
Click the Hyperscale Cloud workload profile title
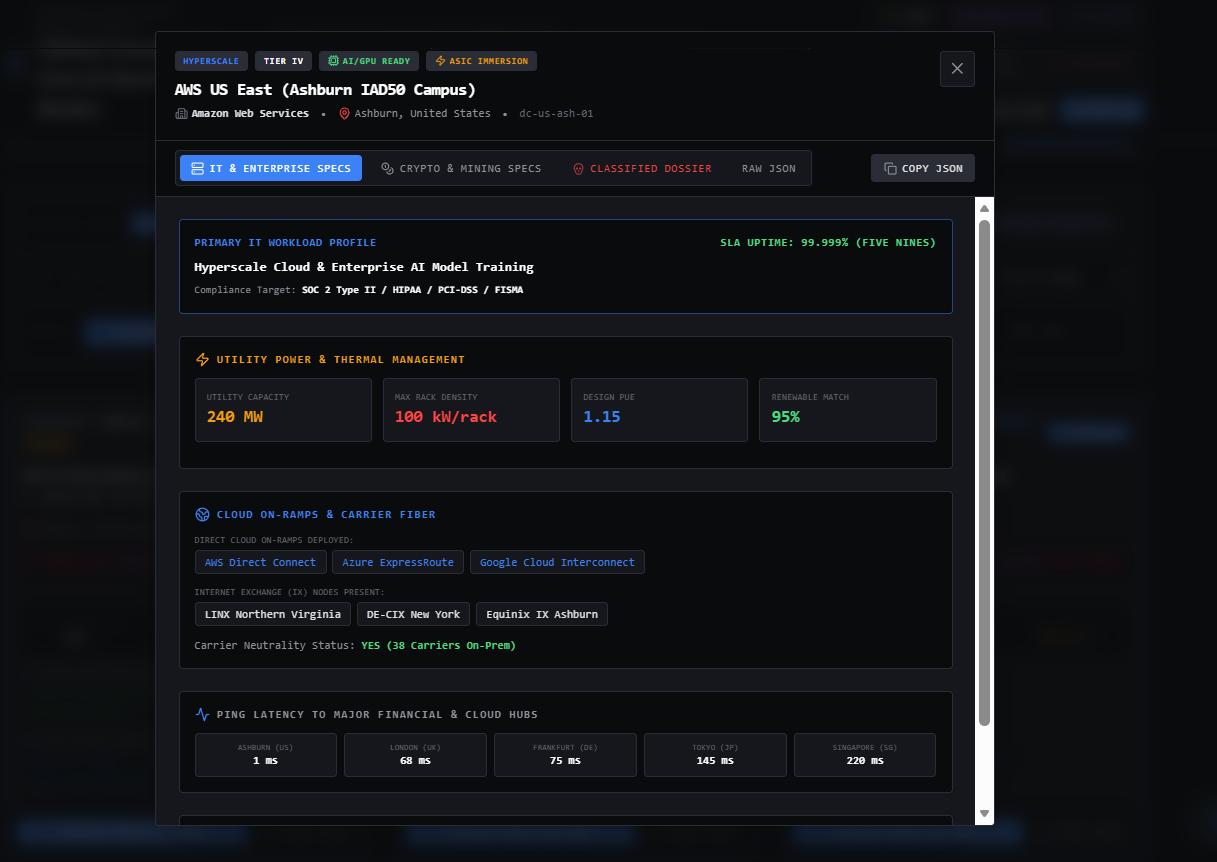[x=364, y=267]
